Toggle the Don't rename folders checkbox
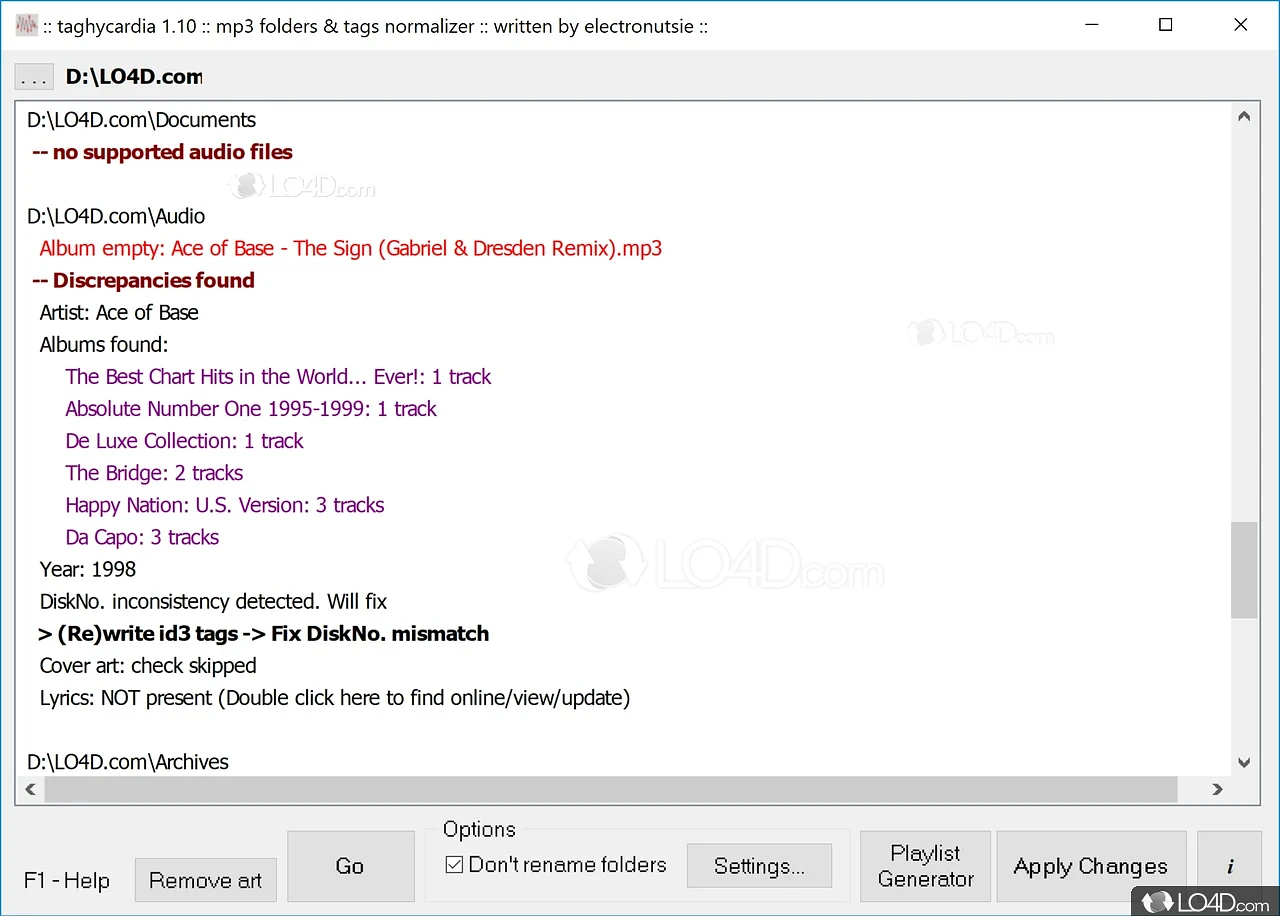The width and height of the screenshot is (1280, 916). [x=556, y=865]
